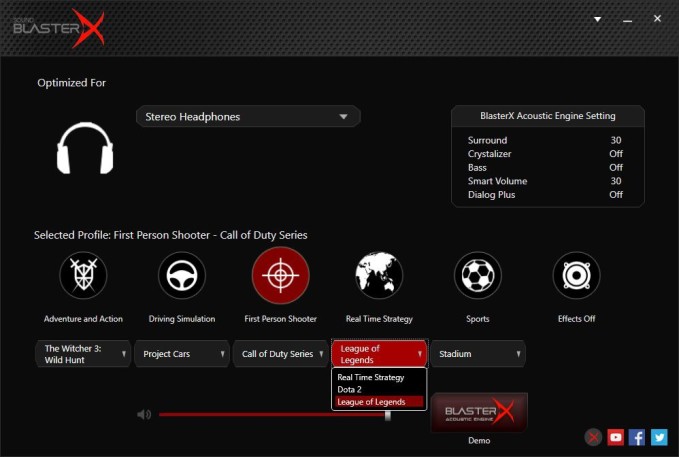Click the Demo label text
This screenshot has width=679, height=457.
click(x=479, y=441)
